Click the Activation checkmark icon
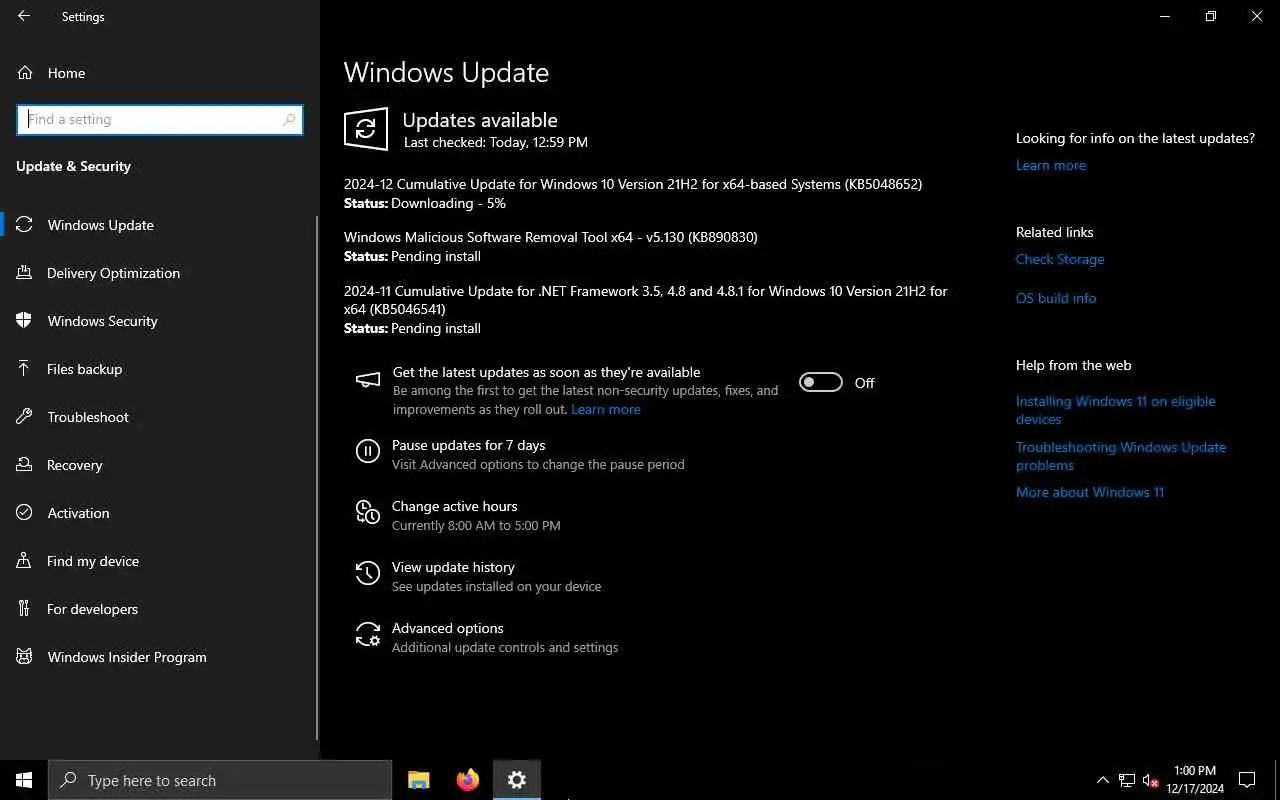The width and height of the screenshot is (1280, 800). pos(25,513)
